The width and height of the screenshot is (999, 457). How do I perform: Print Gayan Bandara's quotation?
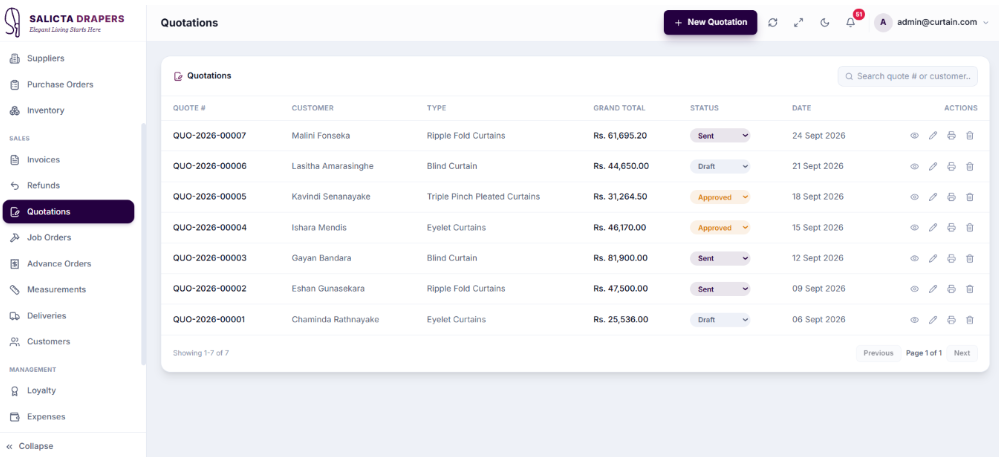tap(951, 258)
